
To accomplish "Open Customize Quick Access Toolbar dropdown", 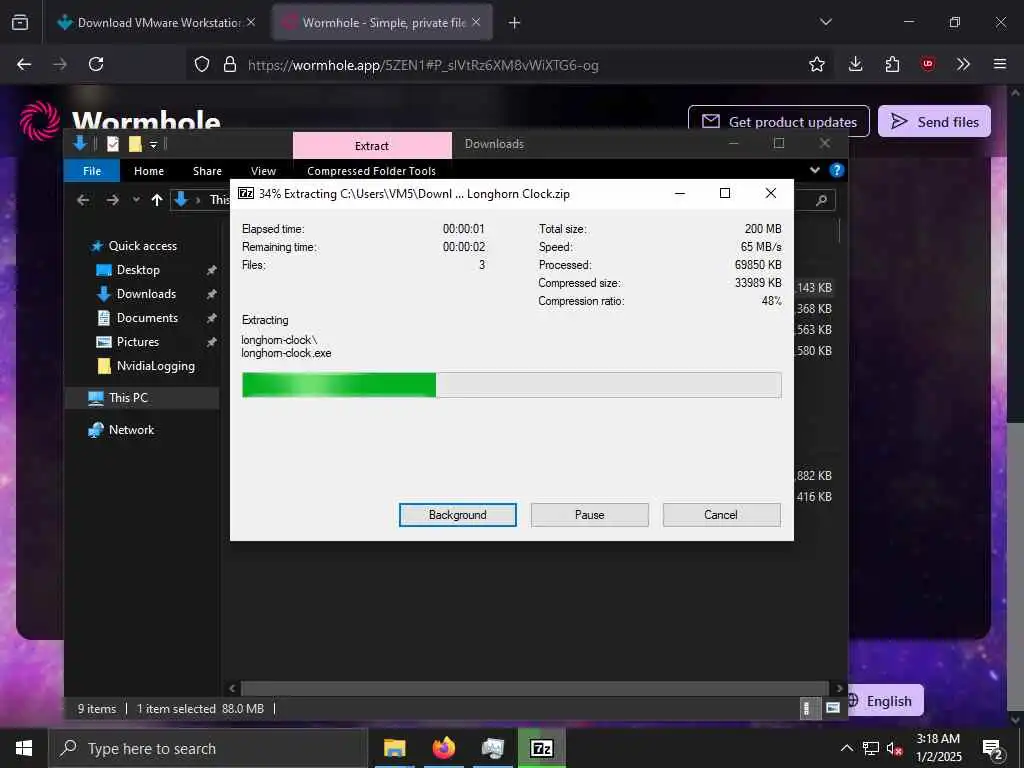I will pos(153,144).
